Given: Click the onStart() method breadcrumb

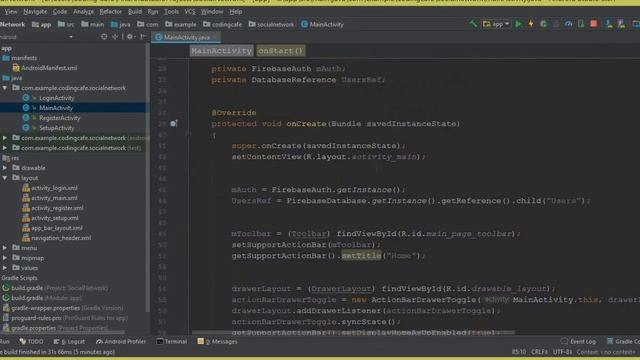Looking at the screenshot, I should tap(281, 51).
